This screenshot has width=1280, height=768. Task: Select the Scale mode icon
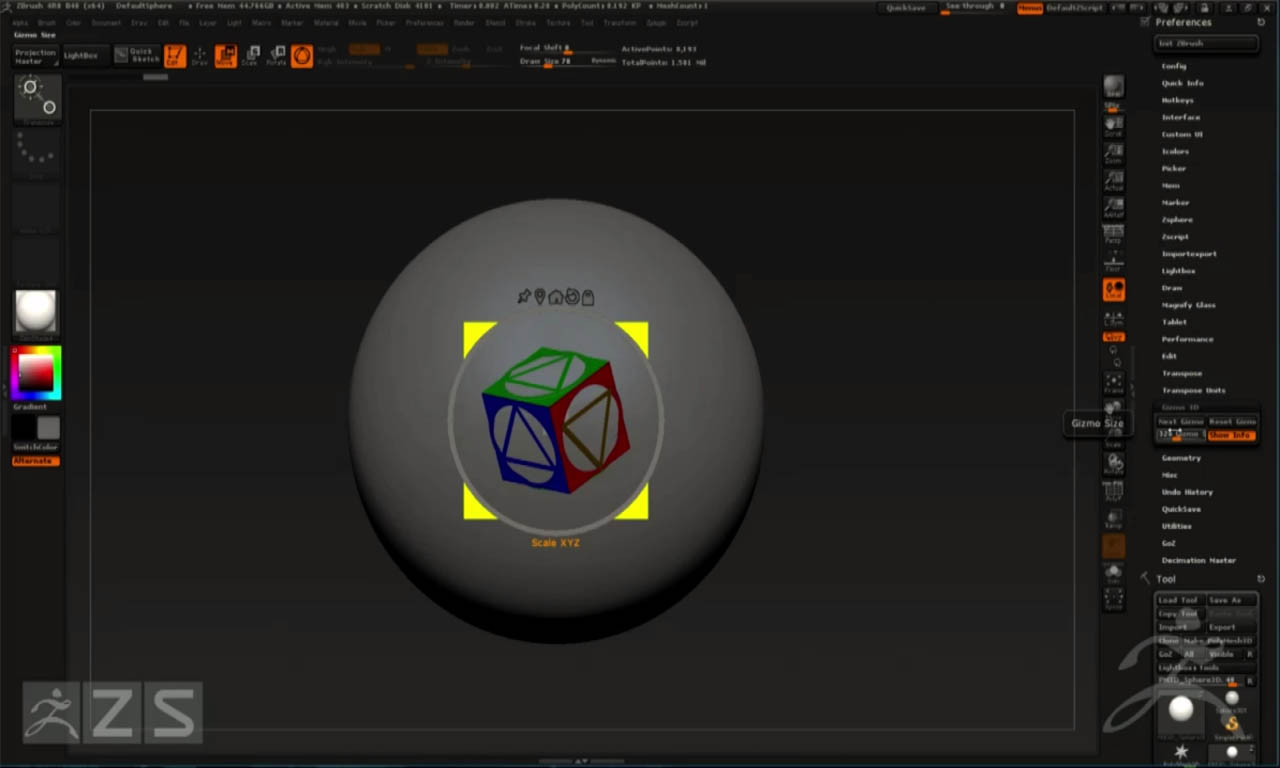[251, 56]
